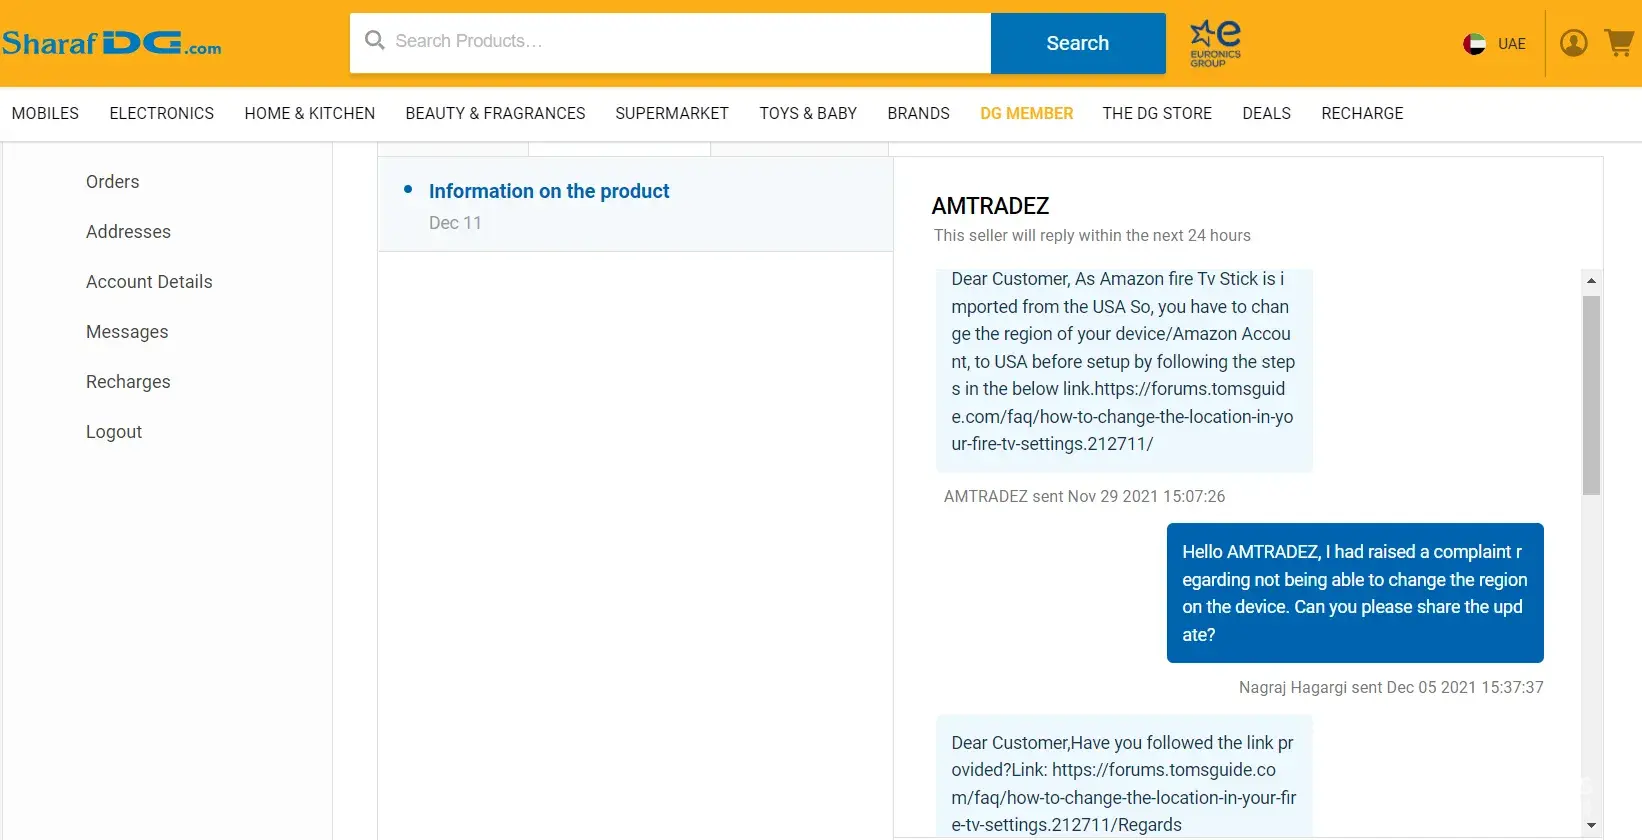Type in the Search Products field
The width and height of the screenshot is (1642, 840).
click(x=680, y=42)
